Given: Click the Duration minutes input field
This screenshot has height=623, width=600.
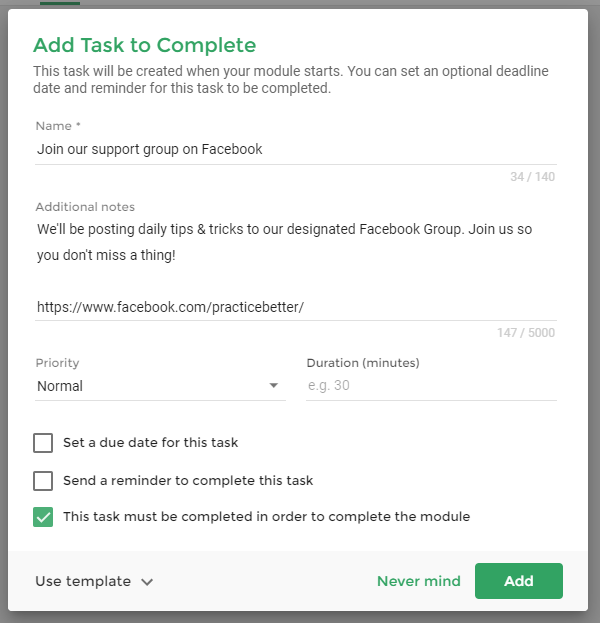Looking at the screenshot, I should (x=431, y=385).
